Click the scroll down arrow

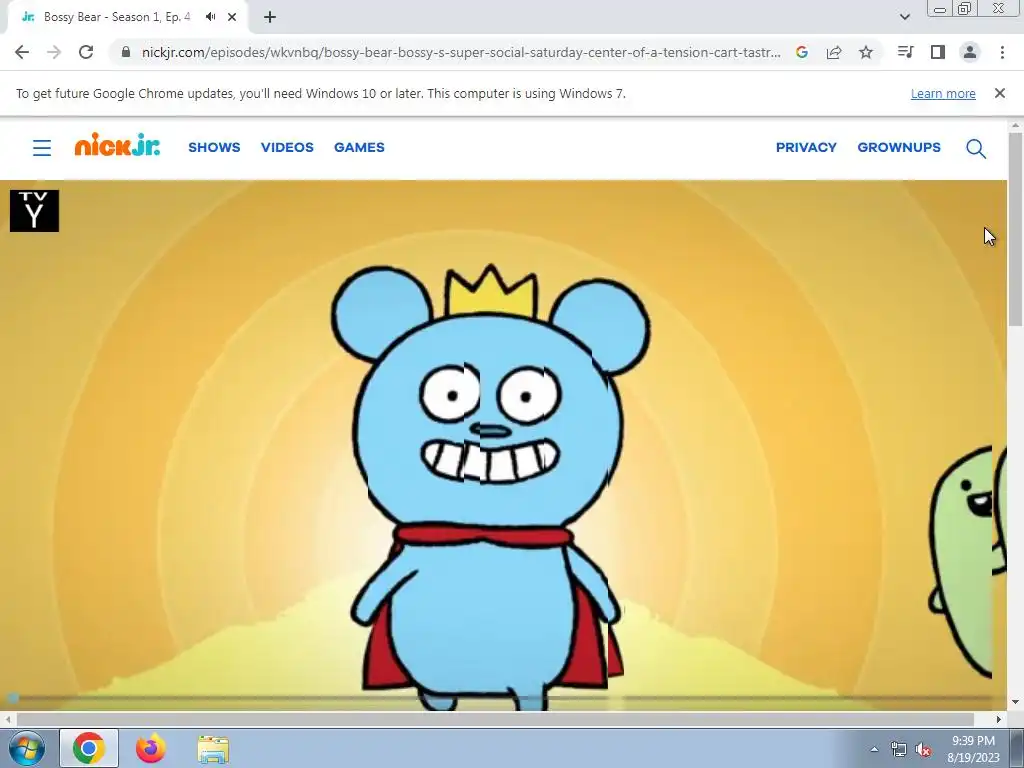click(1016, 703)
